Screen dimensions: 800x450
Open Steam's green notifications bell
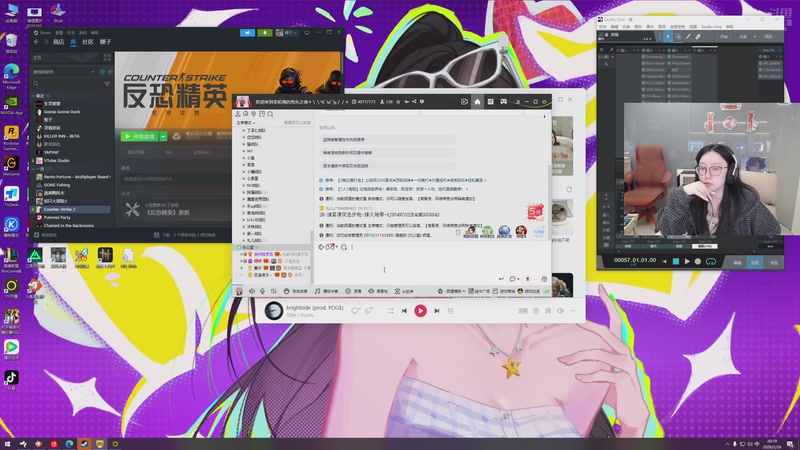(x=265, y=33)
